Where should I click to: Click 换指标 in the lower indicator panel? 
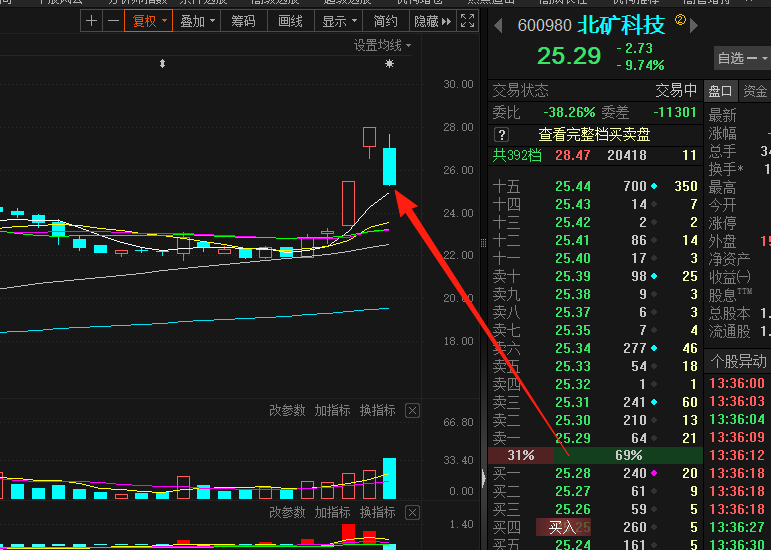pos(378,513)
